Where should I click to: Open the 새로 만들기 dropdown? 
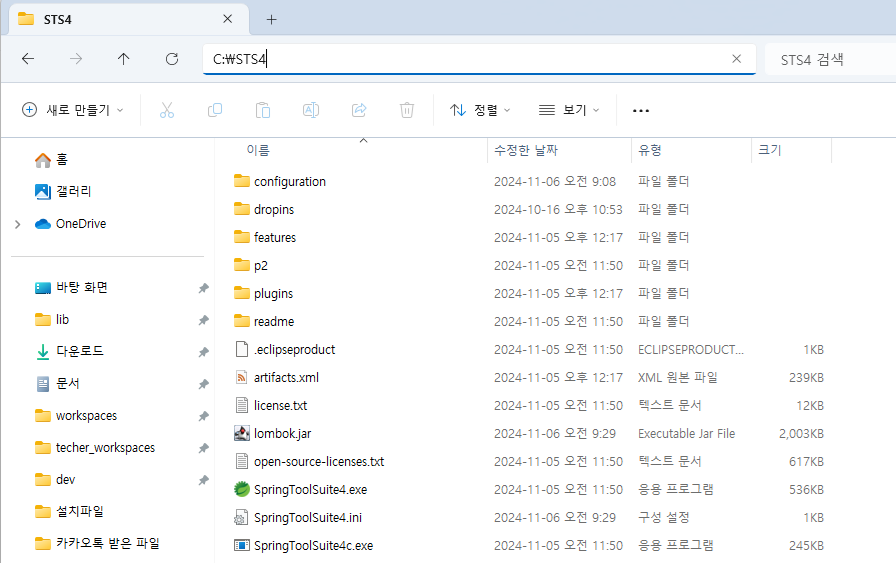click(x=73, y=110)
